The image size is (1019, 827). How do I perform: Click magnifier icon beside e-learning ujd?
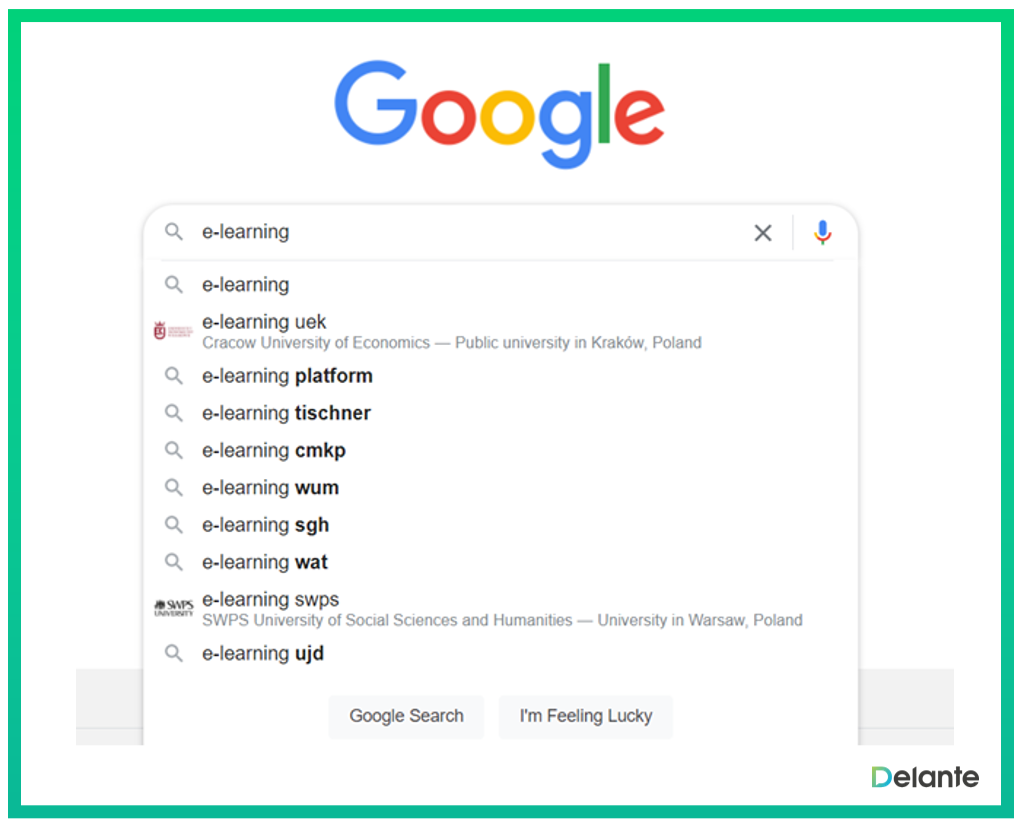coord(174,653)
